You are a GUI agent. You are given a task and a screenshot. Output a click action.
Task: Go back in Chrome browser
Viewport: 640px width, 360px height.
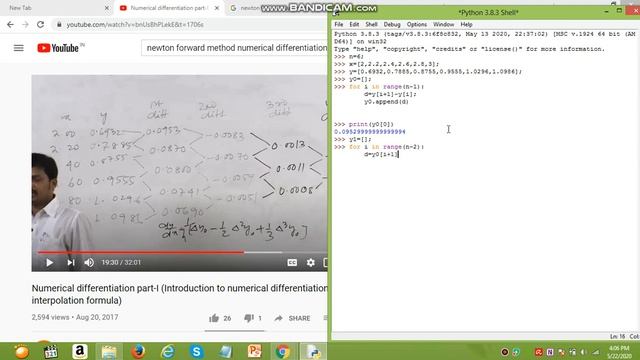tap(10, 24)
